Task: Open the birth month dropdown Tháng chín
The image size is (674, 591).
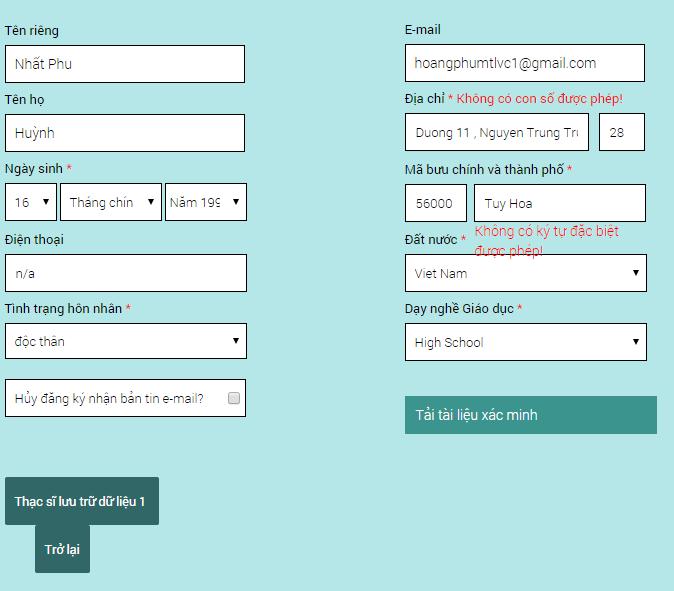Action: pos(111,202)
